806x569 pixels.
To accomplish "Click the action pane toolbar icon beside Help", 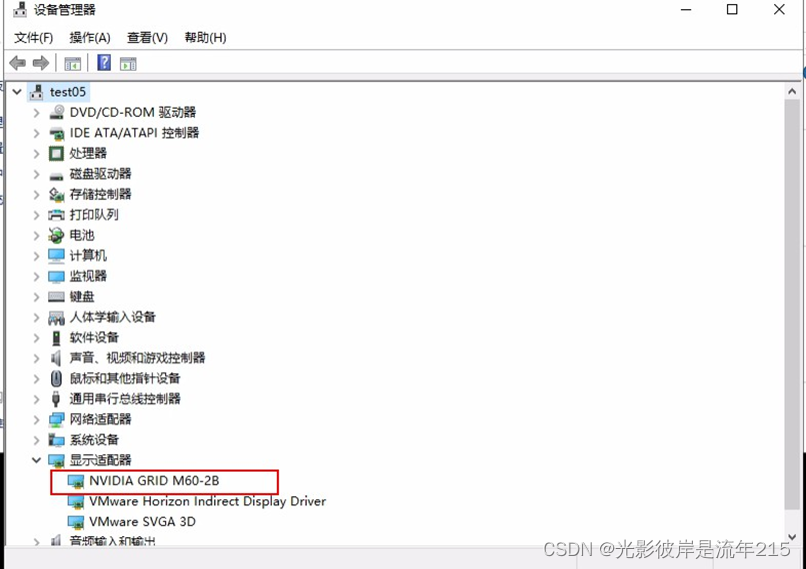I will pos(128,64).
